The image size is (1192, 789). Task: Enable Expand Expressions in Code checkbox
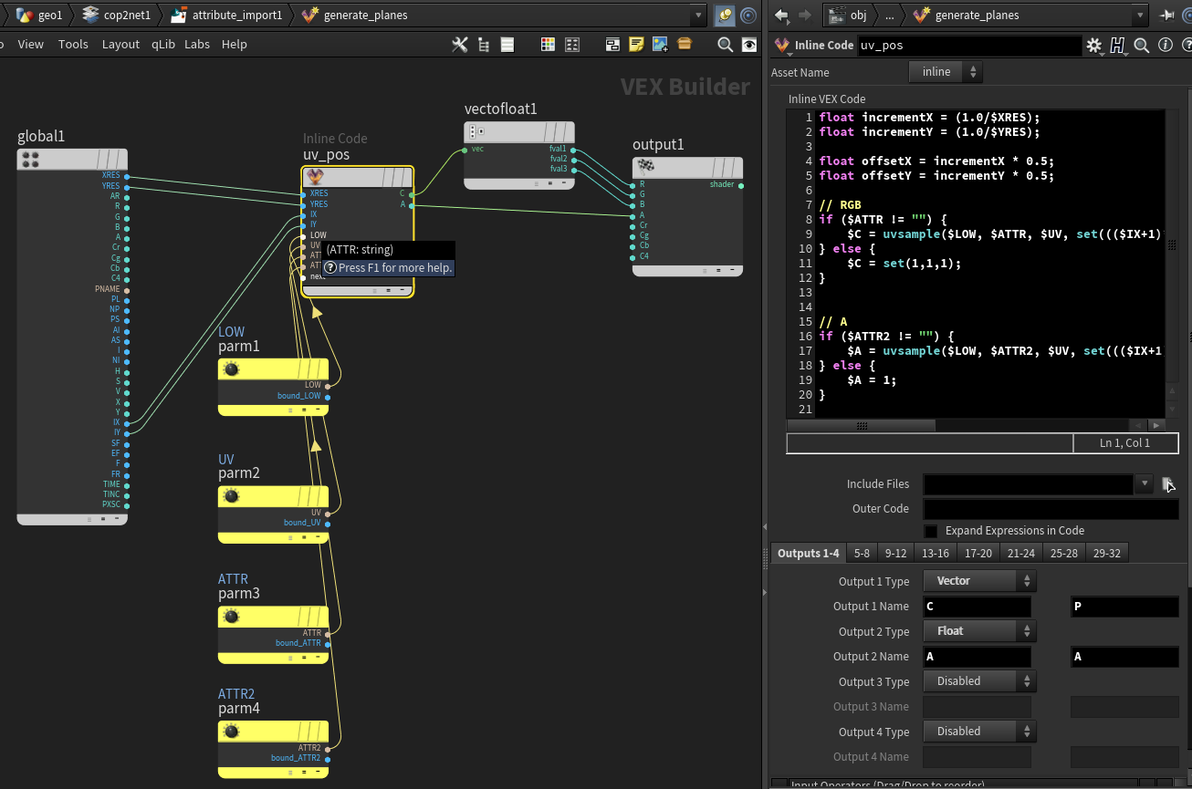[x=931, y=531]
